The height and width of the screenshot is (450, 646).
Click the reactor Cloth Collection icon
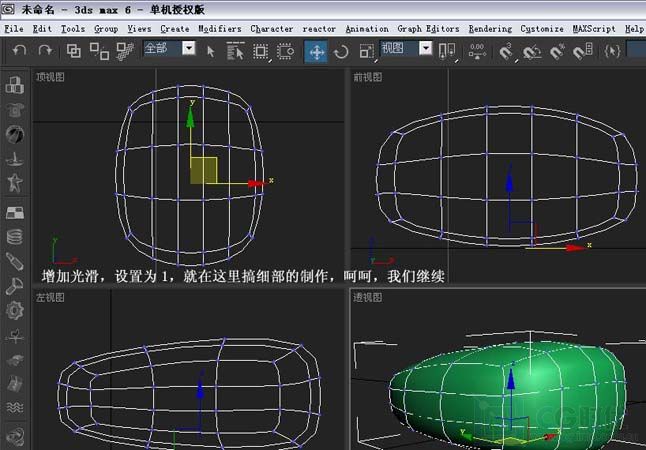[x=15, y=110]
